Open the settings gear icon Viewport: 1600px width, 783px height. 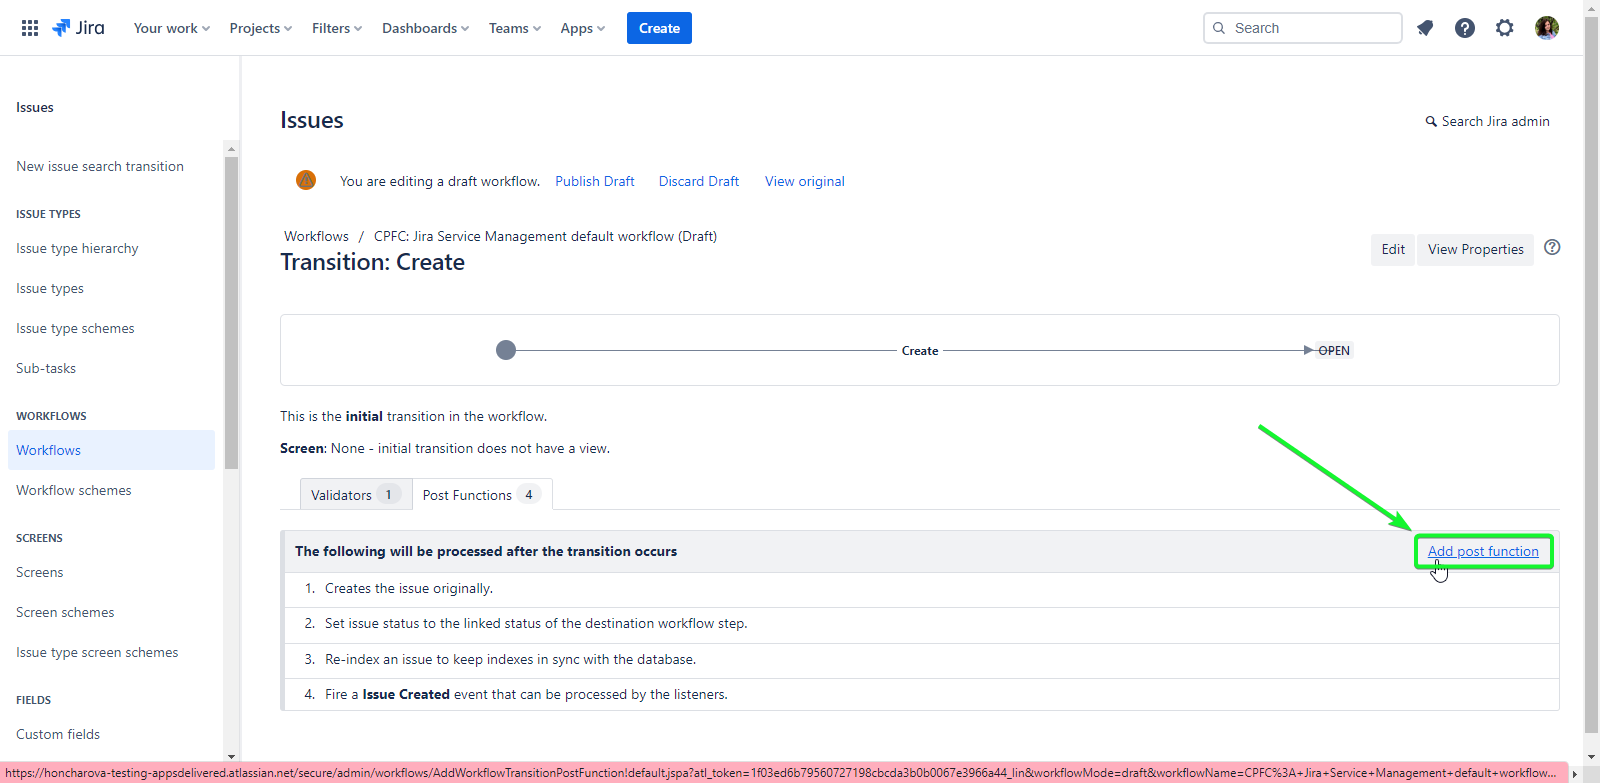coord(1505,28)
